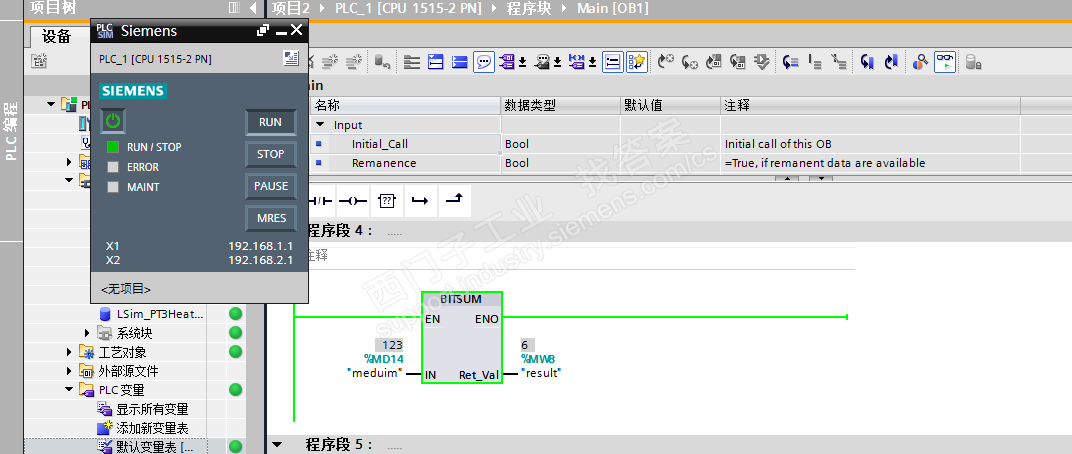
Task: Expand the 系统块 tree node
Action: click(87, 333)
